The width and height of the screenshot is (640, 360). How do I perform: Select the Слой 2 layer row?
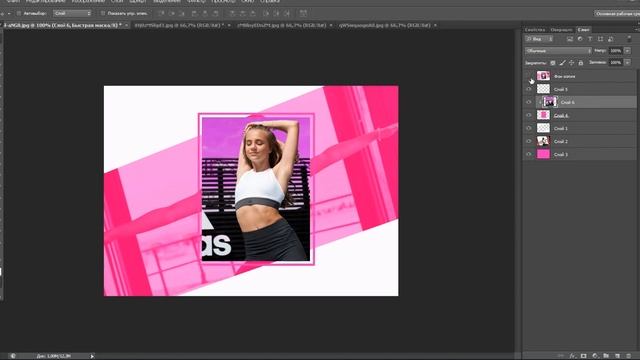pyautogui.click(x=580, y=142)
